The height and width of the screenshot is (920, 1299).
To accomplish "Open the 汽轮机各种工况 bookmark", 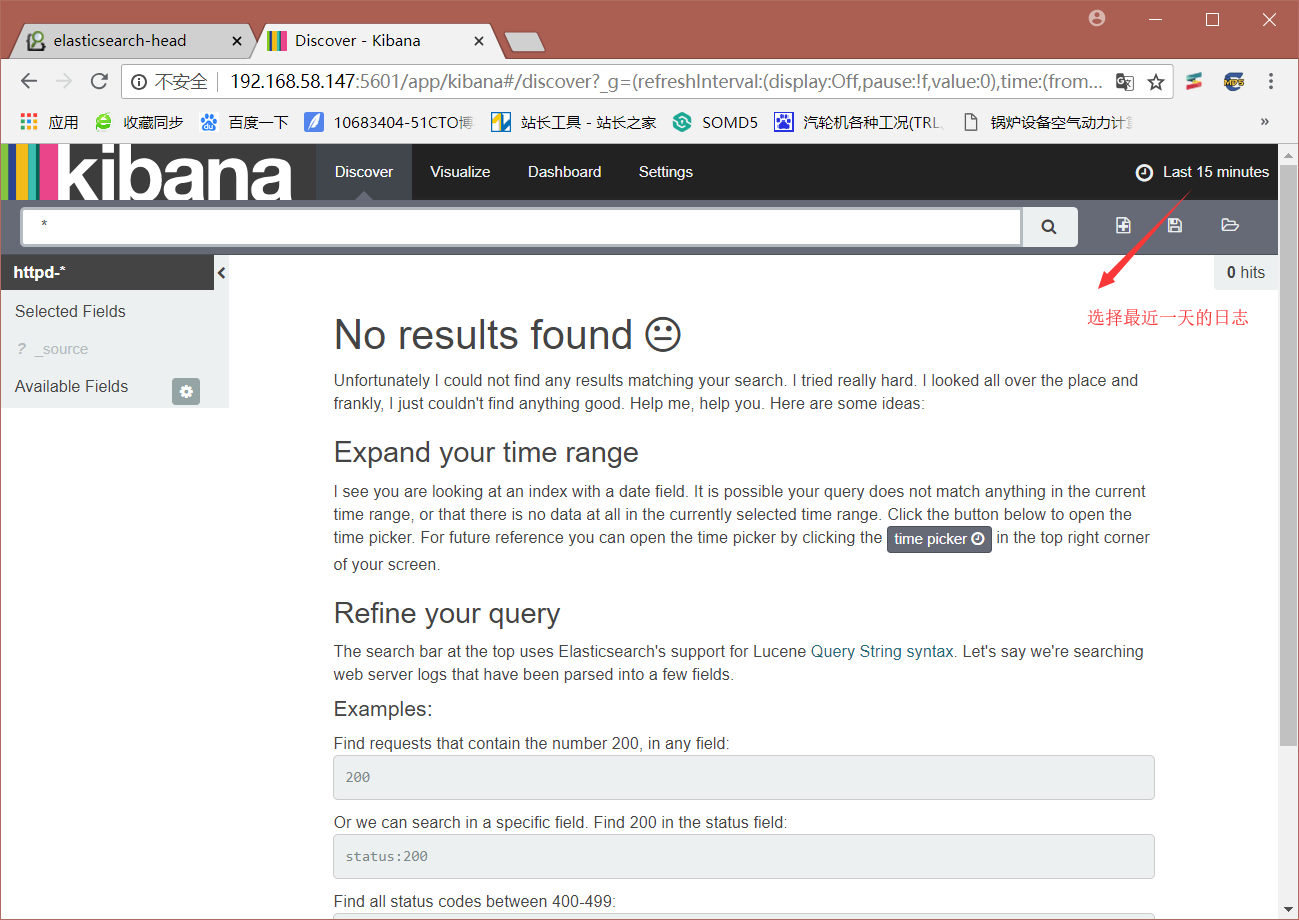I will pyautogui.click(x=859, y=122).
